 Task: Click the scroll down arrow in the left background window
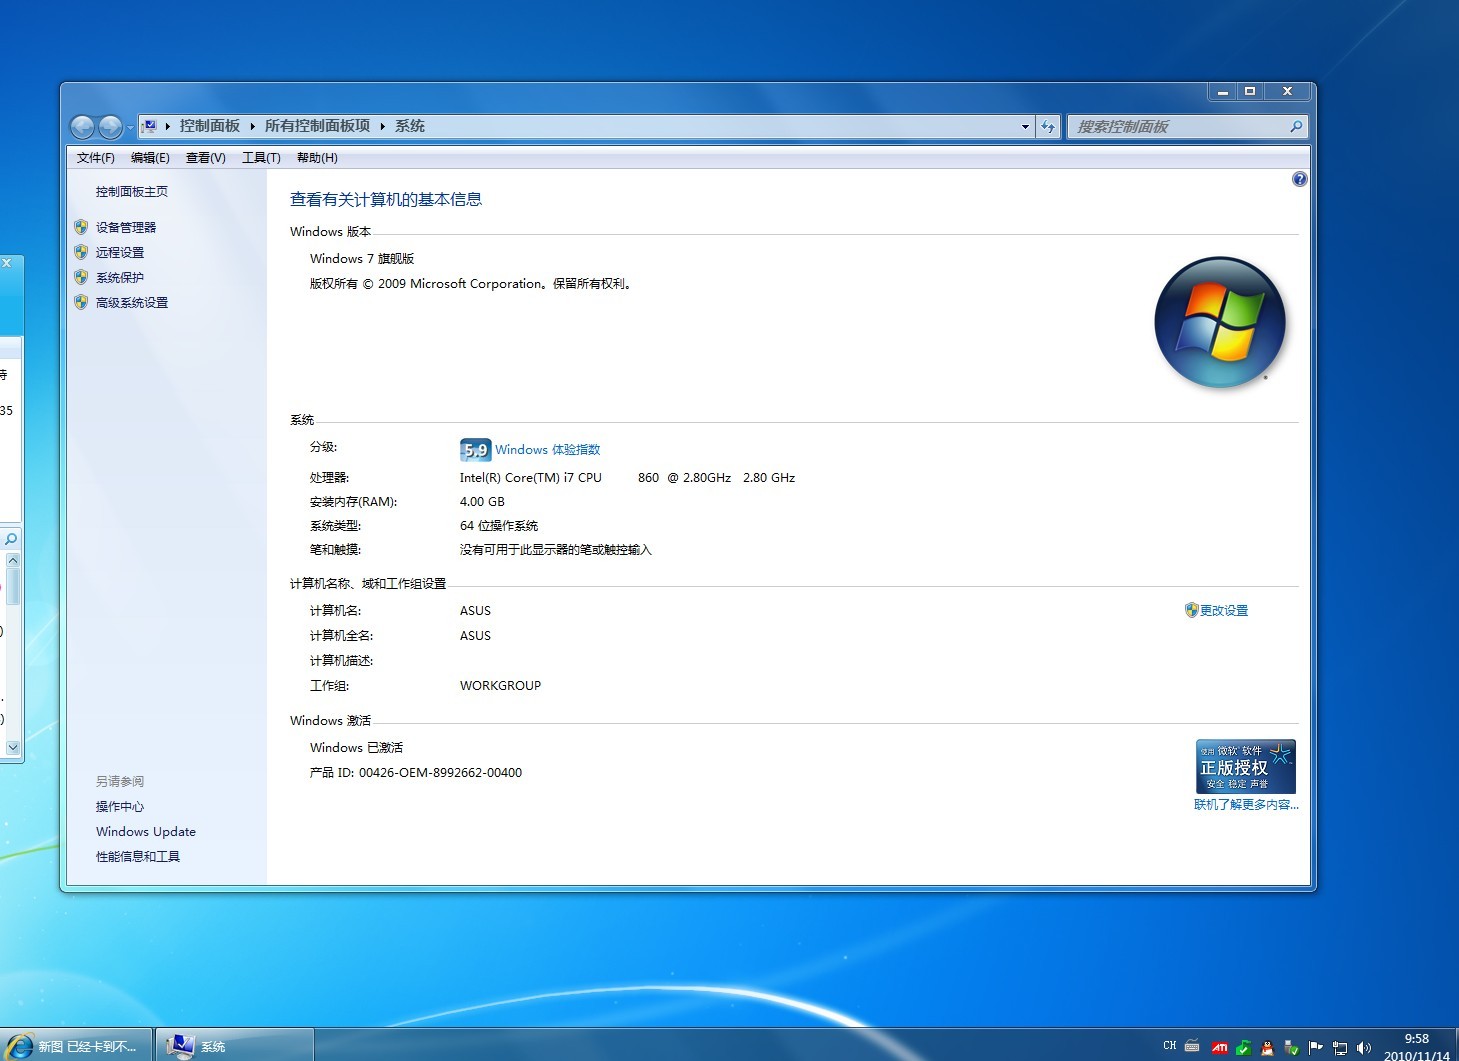pos(13,747)
